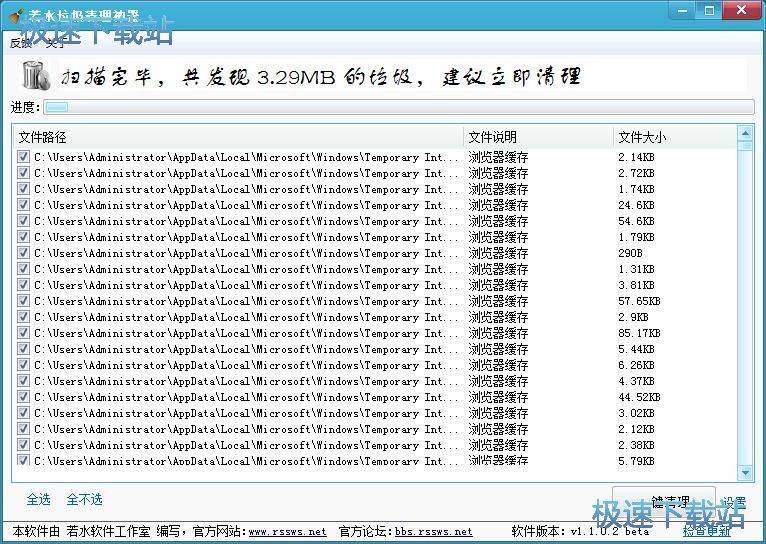The height and width of the screenshot is (544, 766).
Task: Select the file size text 5.44KB
Action: (636, 349)
